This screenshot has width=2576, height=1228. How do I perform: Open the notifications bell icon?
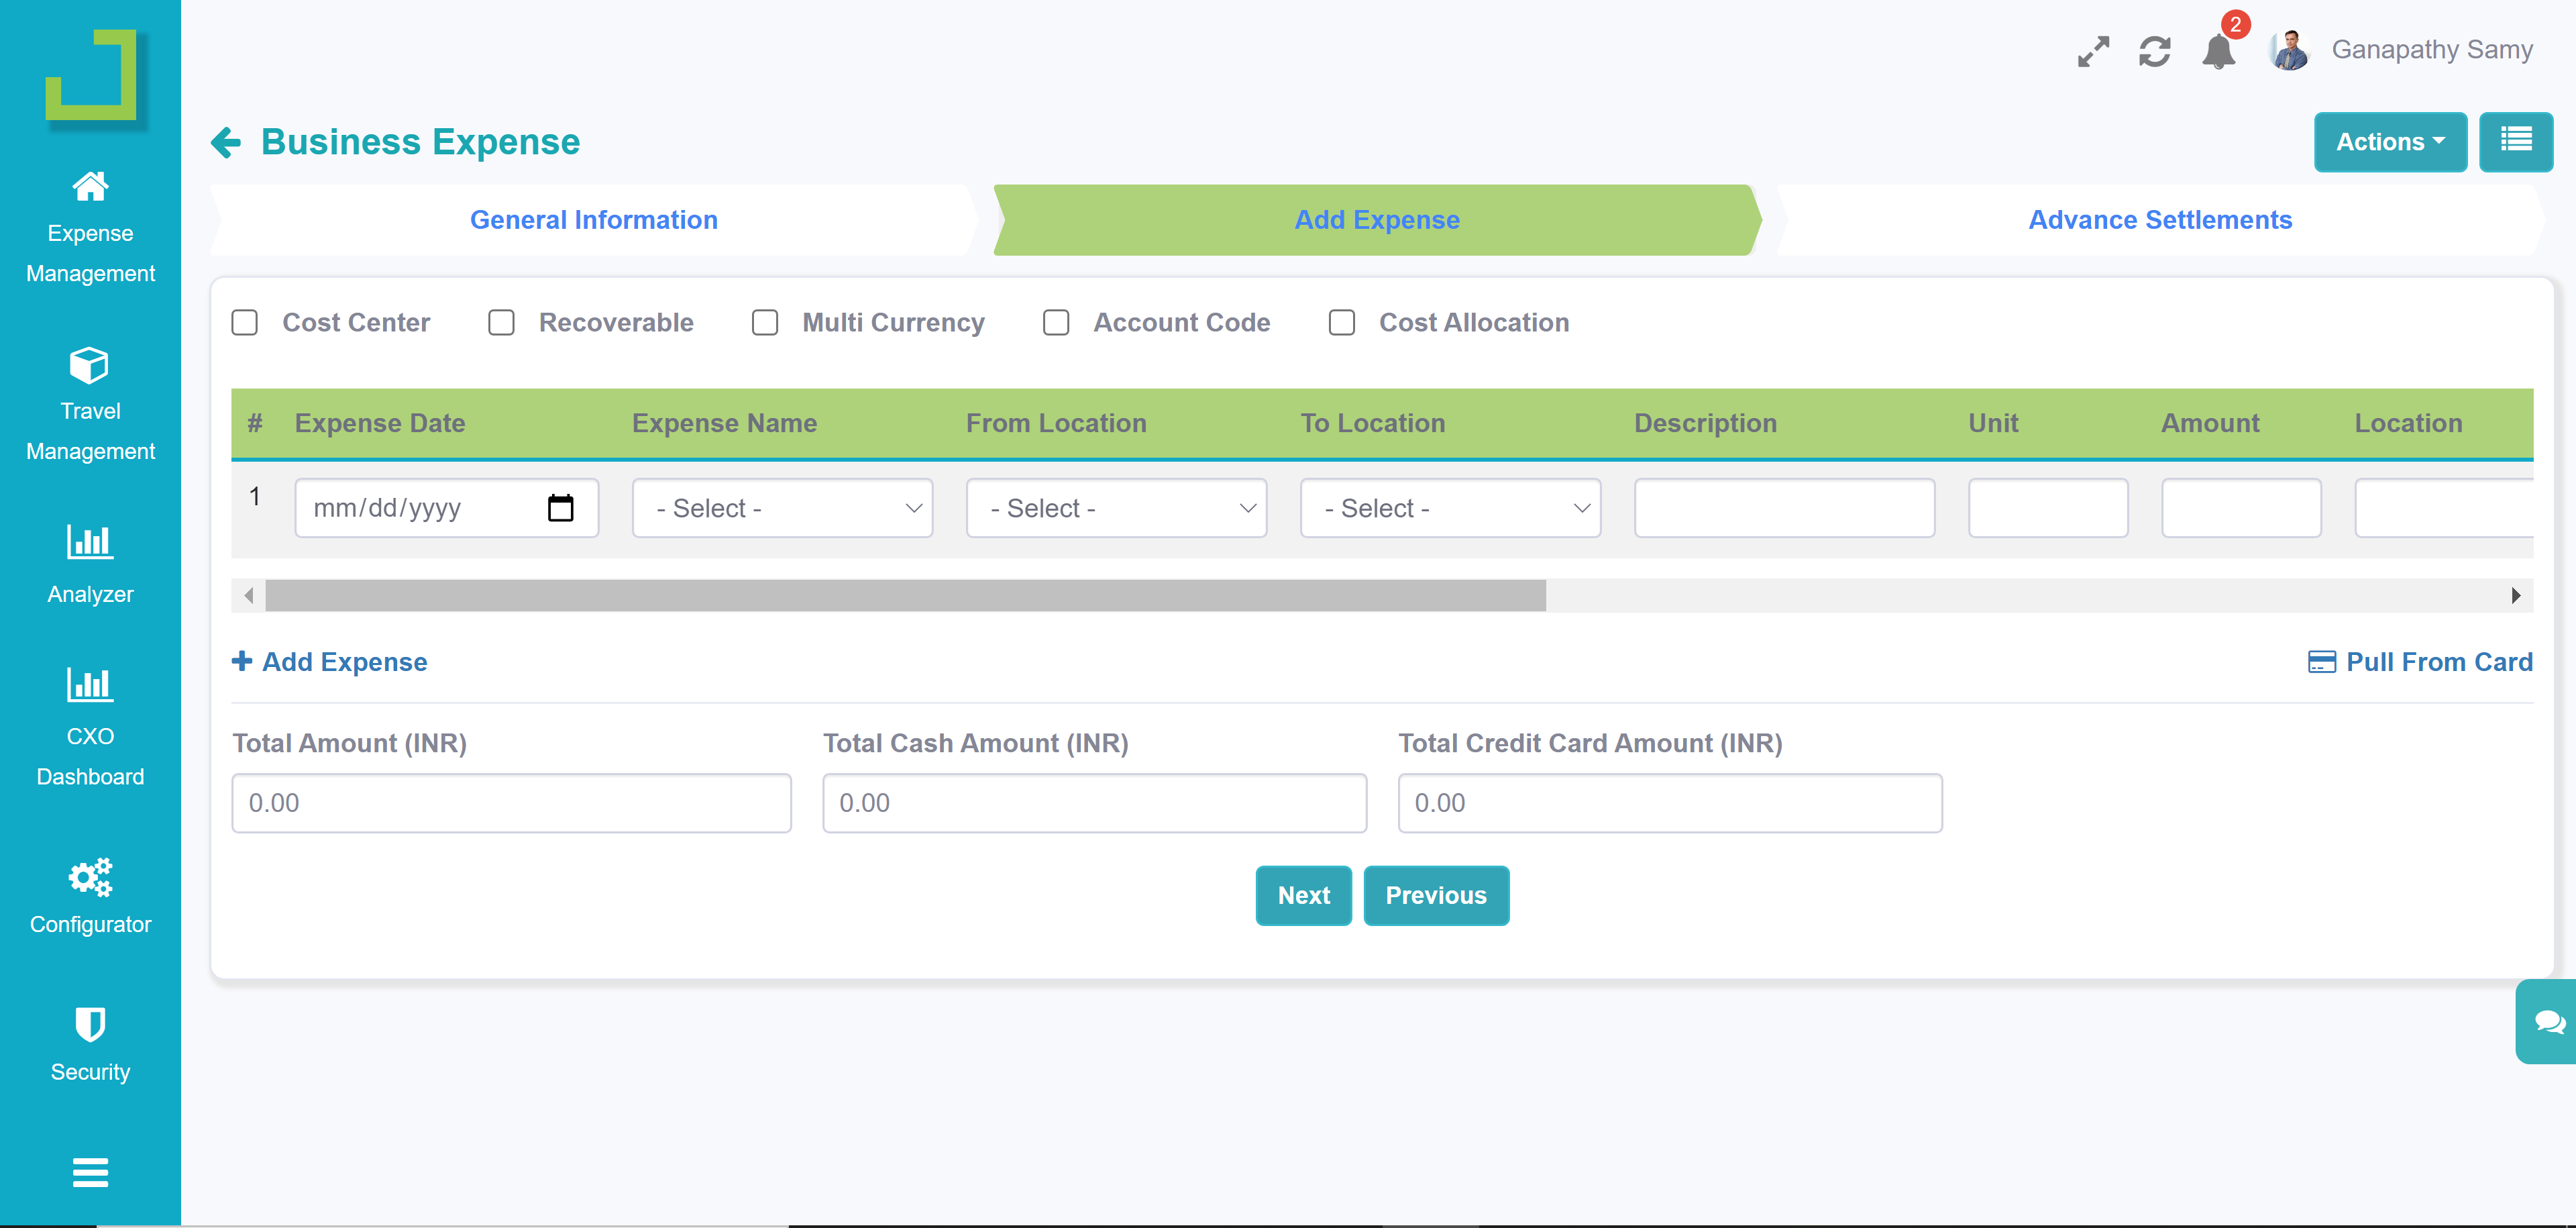(x=2218, y=51)
